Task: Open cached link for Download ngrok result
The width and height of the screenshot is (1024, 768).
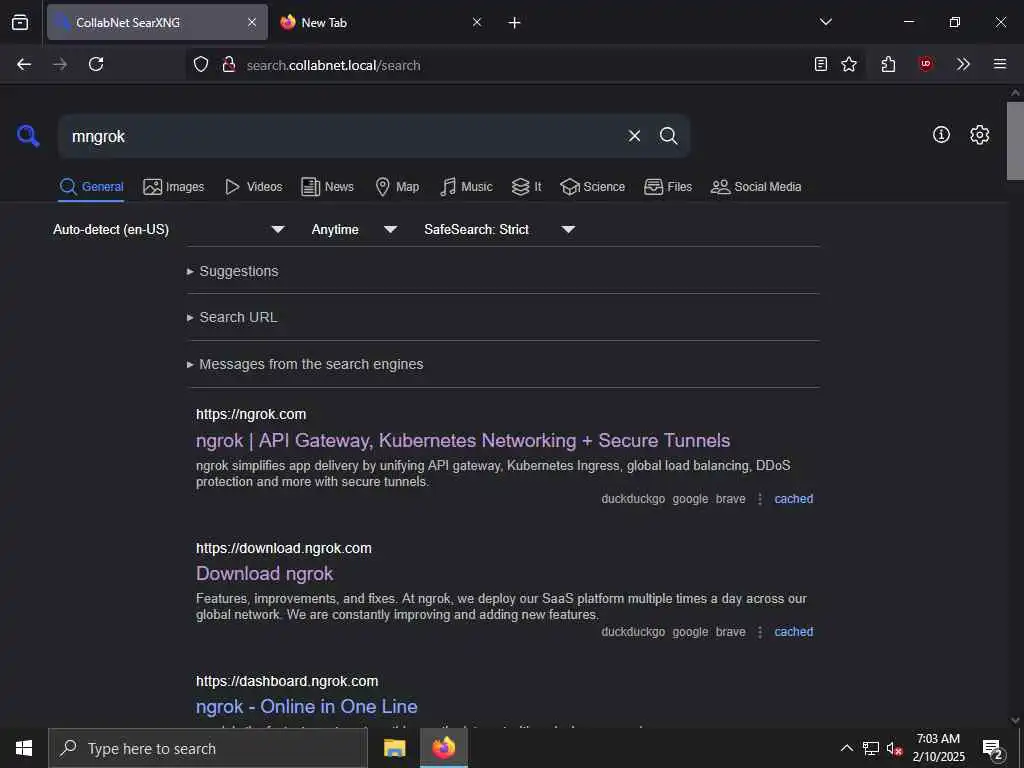Action: coord(793,632)
